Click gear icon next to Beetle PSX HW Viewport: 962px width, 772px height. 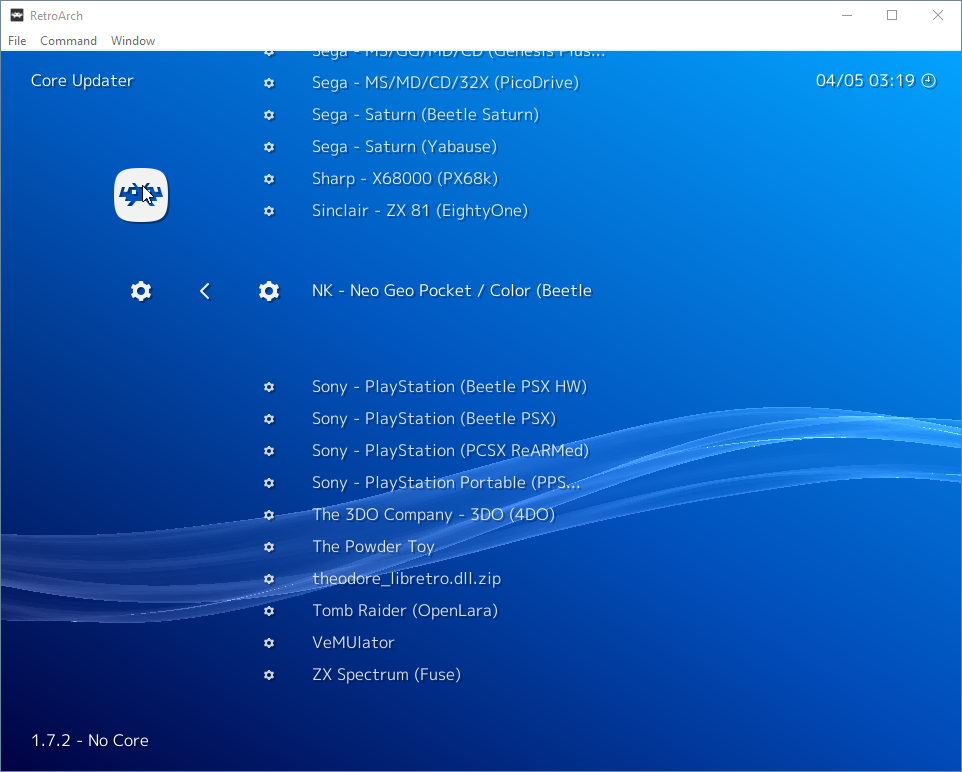[x=269, y=387]
